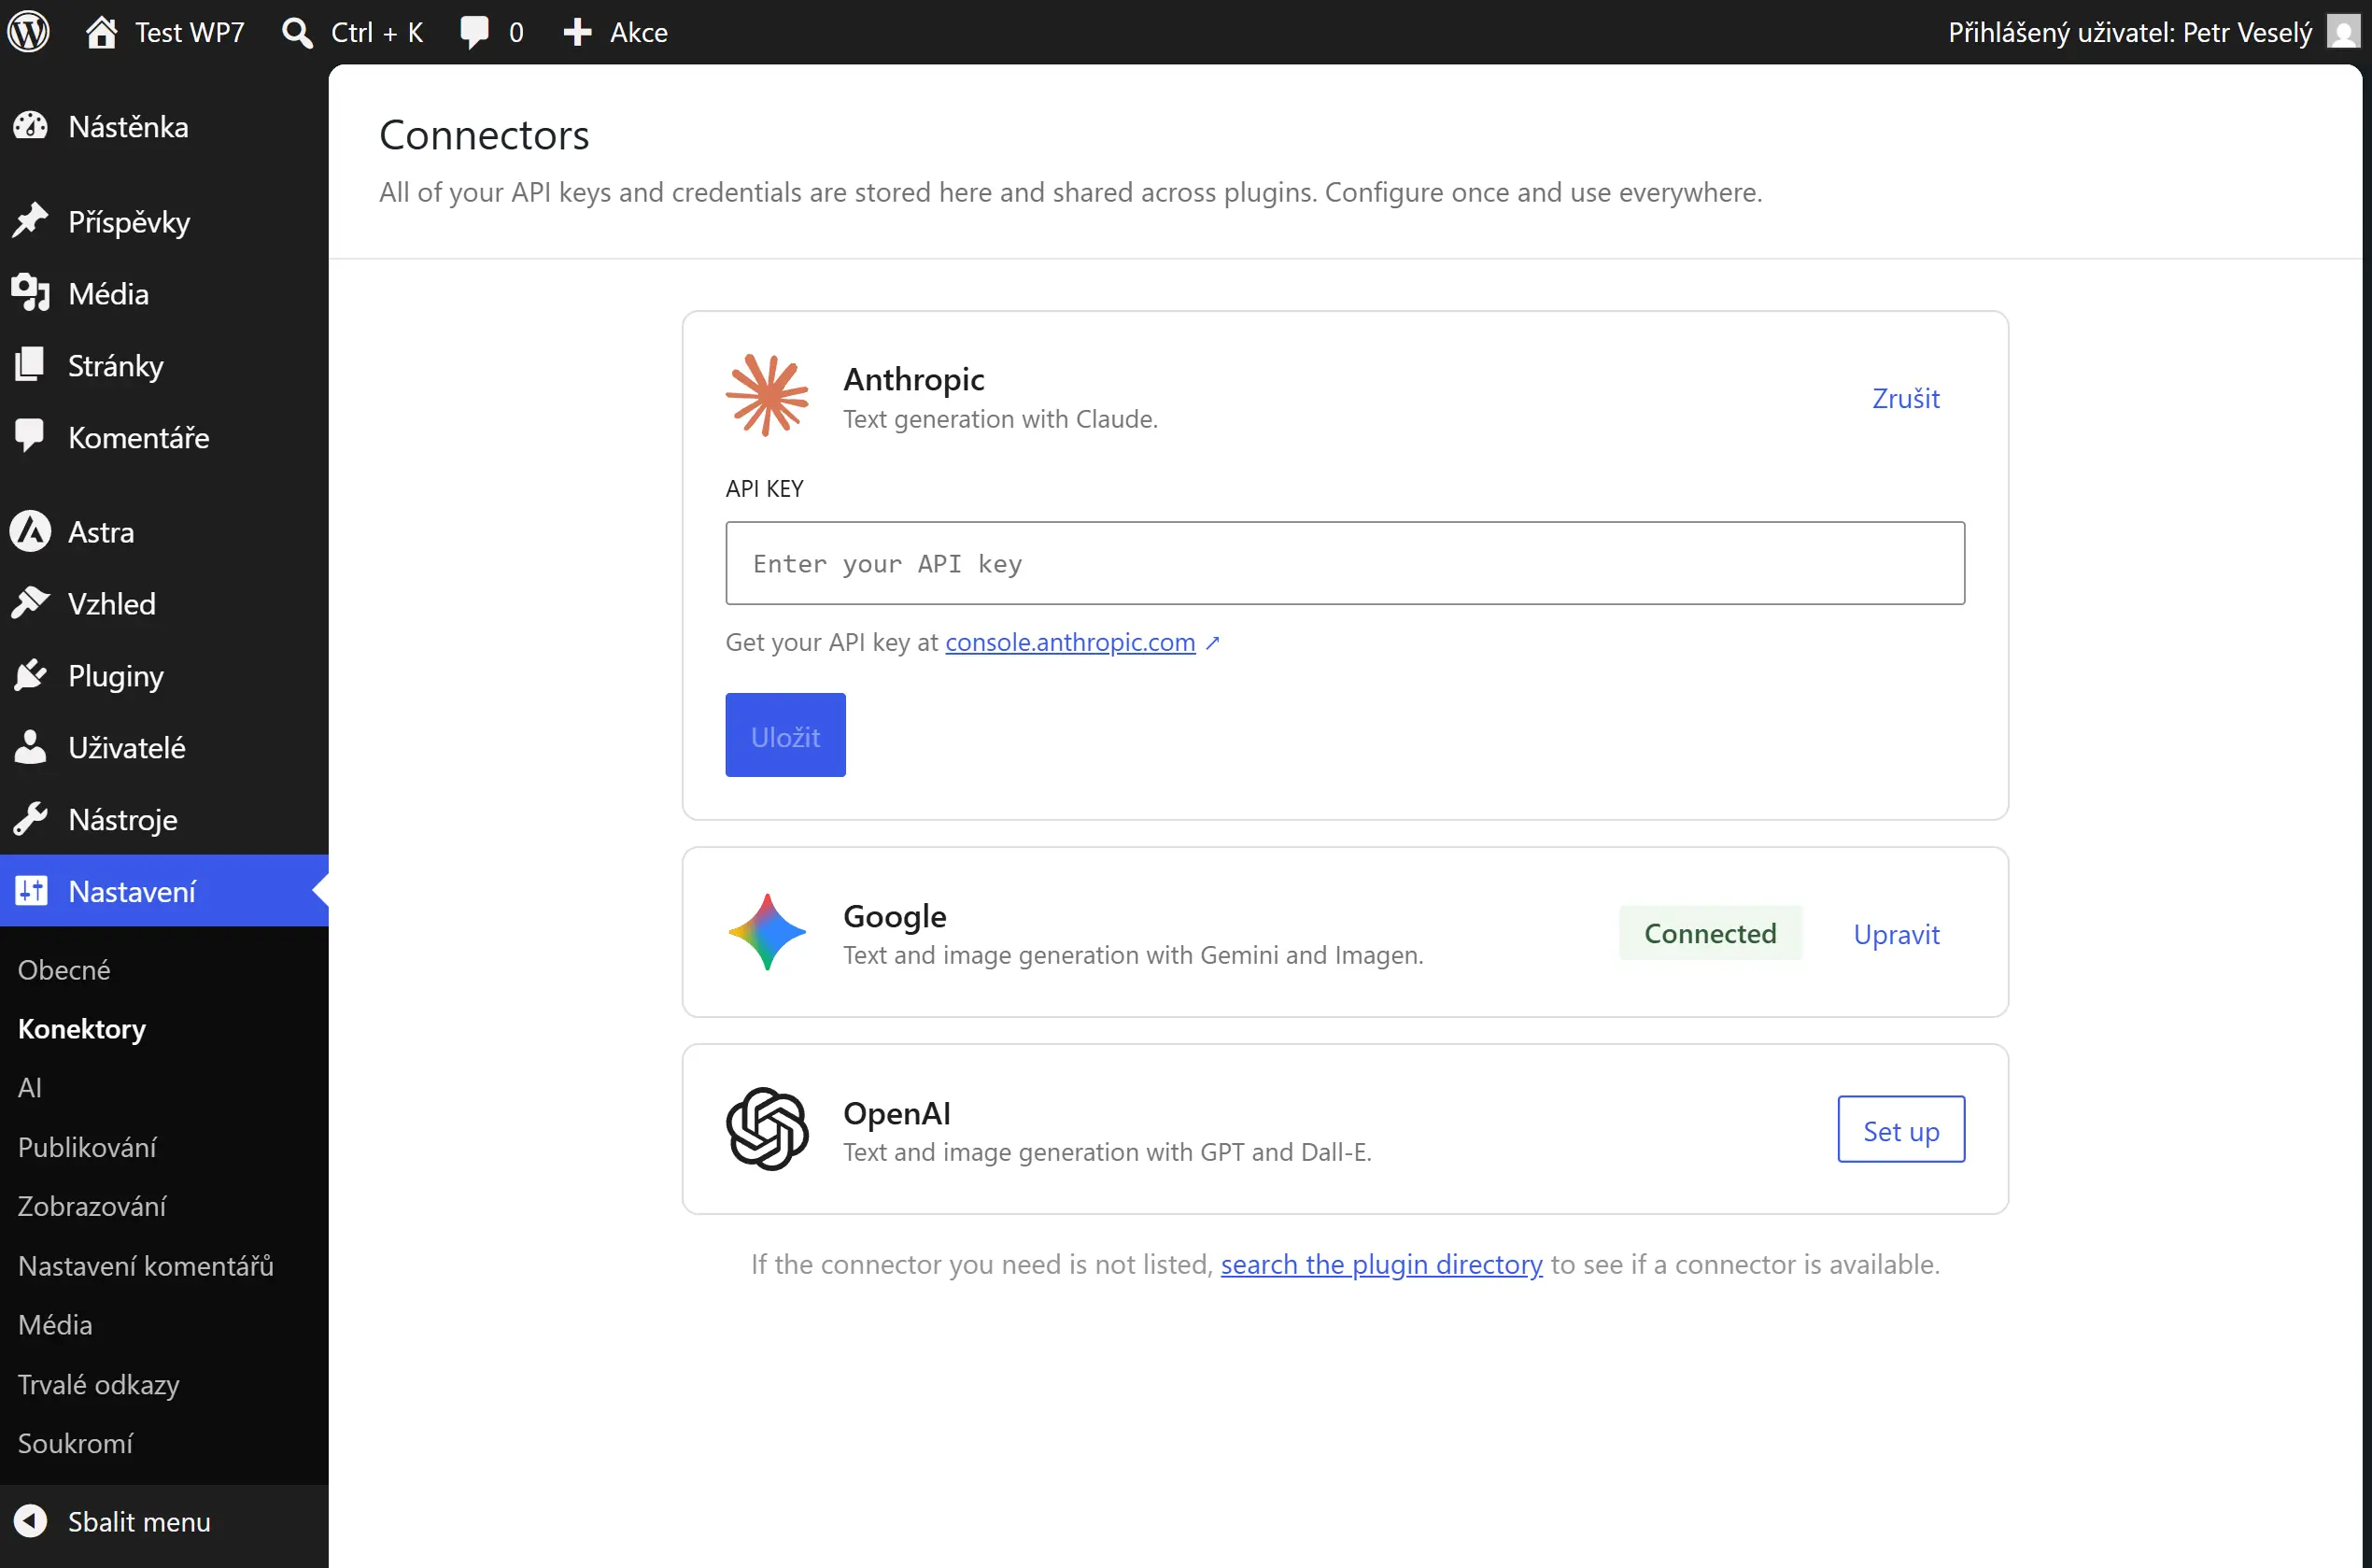Focus the Anthropic API key field
The height and width of the screenshot is (1568, 2372).
[1344, 563]
